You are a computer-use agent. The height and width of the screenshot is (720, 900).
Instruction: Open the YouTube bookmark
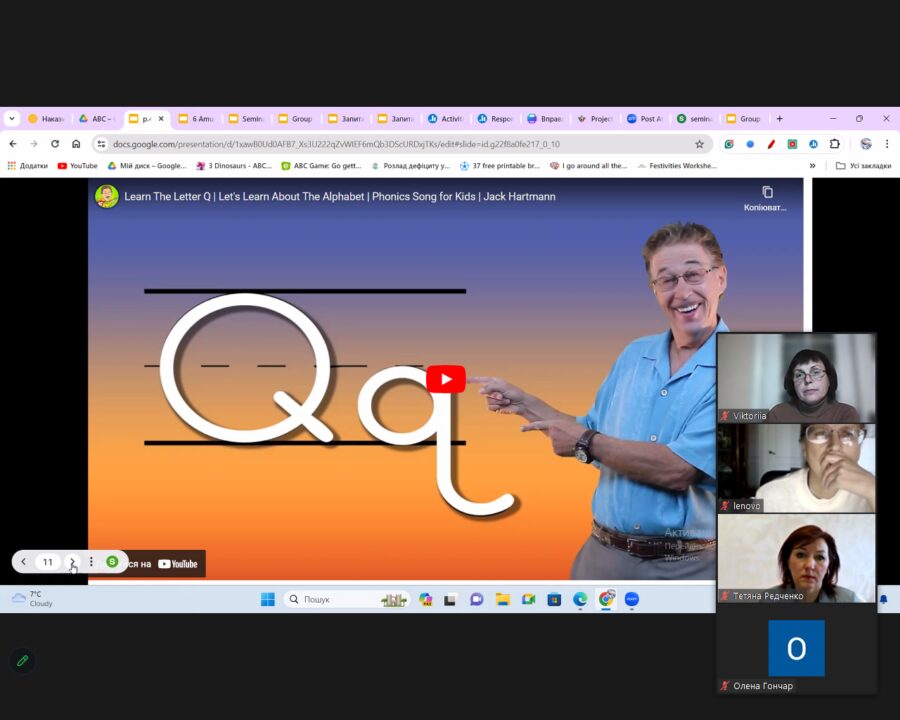(77, 166)
